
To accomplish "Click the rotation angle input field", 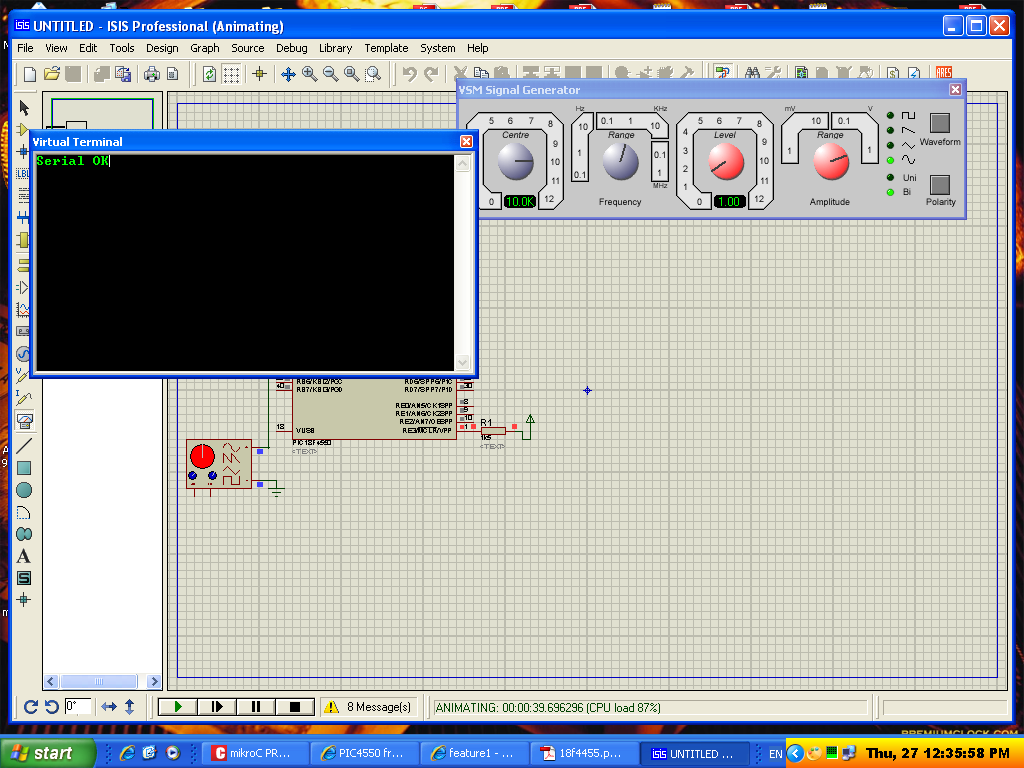I will (78, 707).
